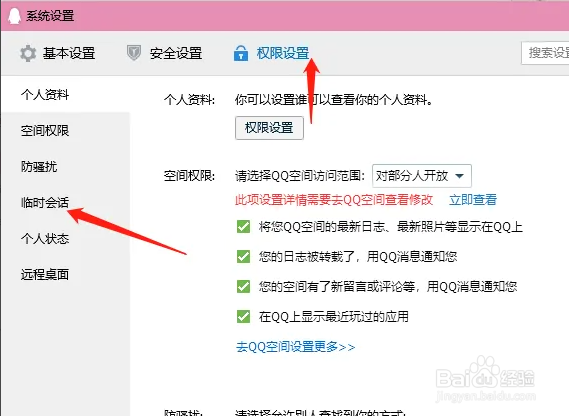Click the shield icon for 安全设置

click(134, 53)
